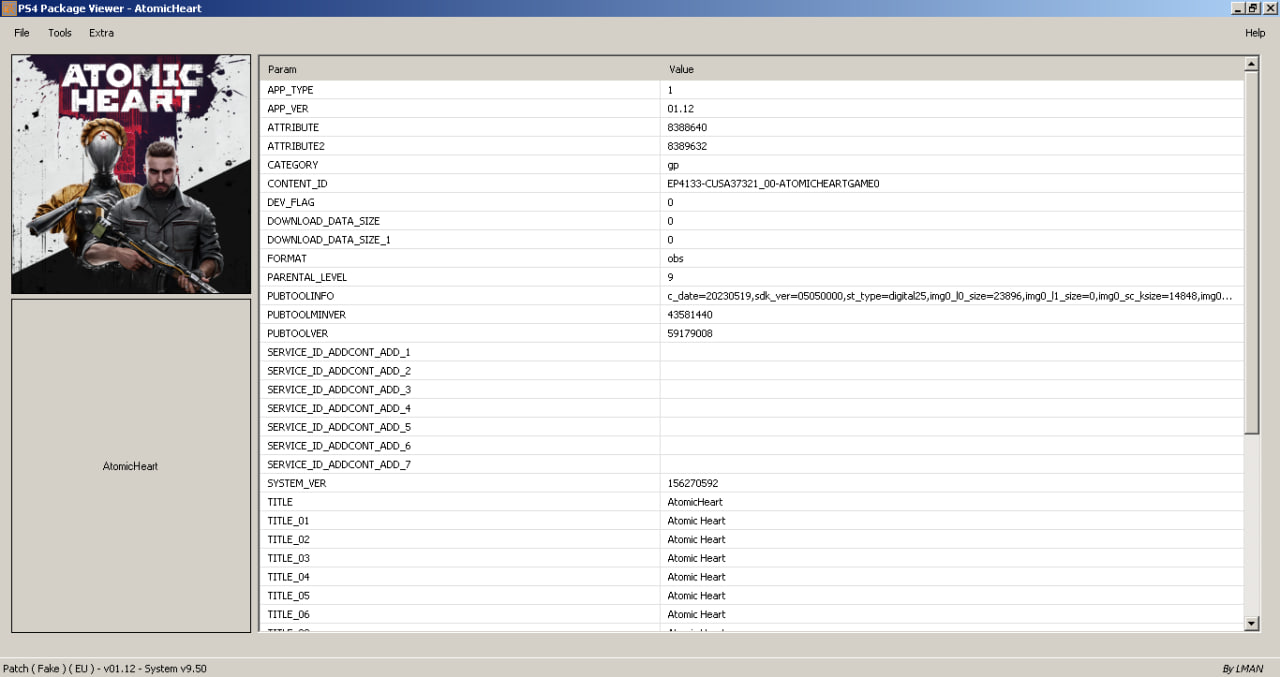Image resolution: width=1280 pixels, height=677 pixels.
Task: Select the FORMAT parameter cell
Action: (x=460, y=259)
